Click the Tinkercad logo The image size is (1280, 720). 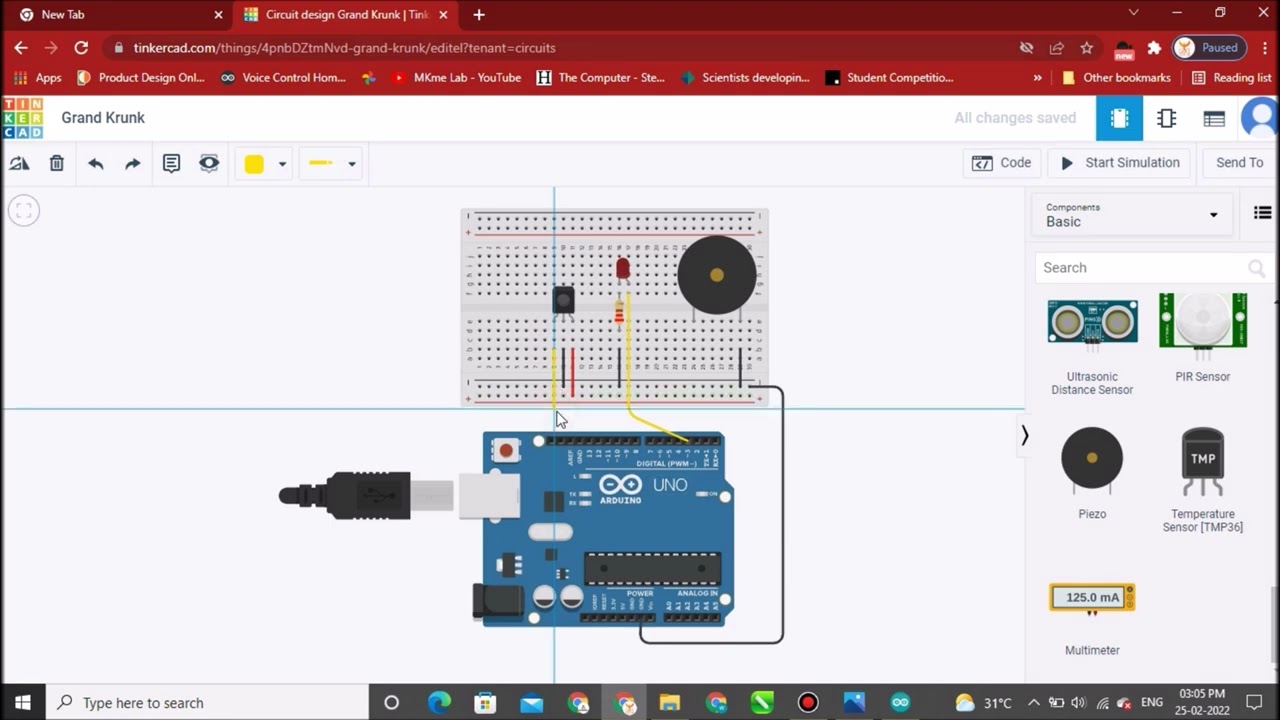click(22, 118)
